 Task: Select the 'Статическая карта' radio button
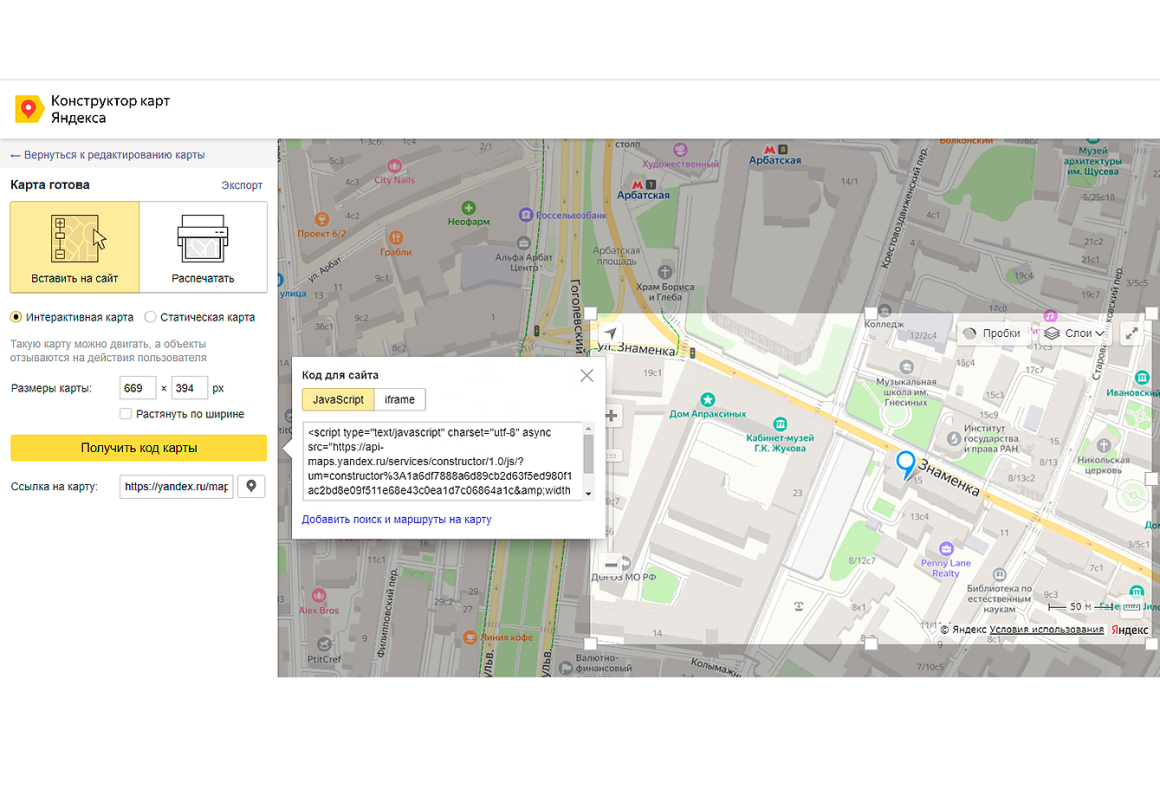[x=150, y=317]
